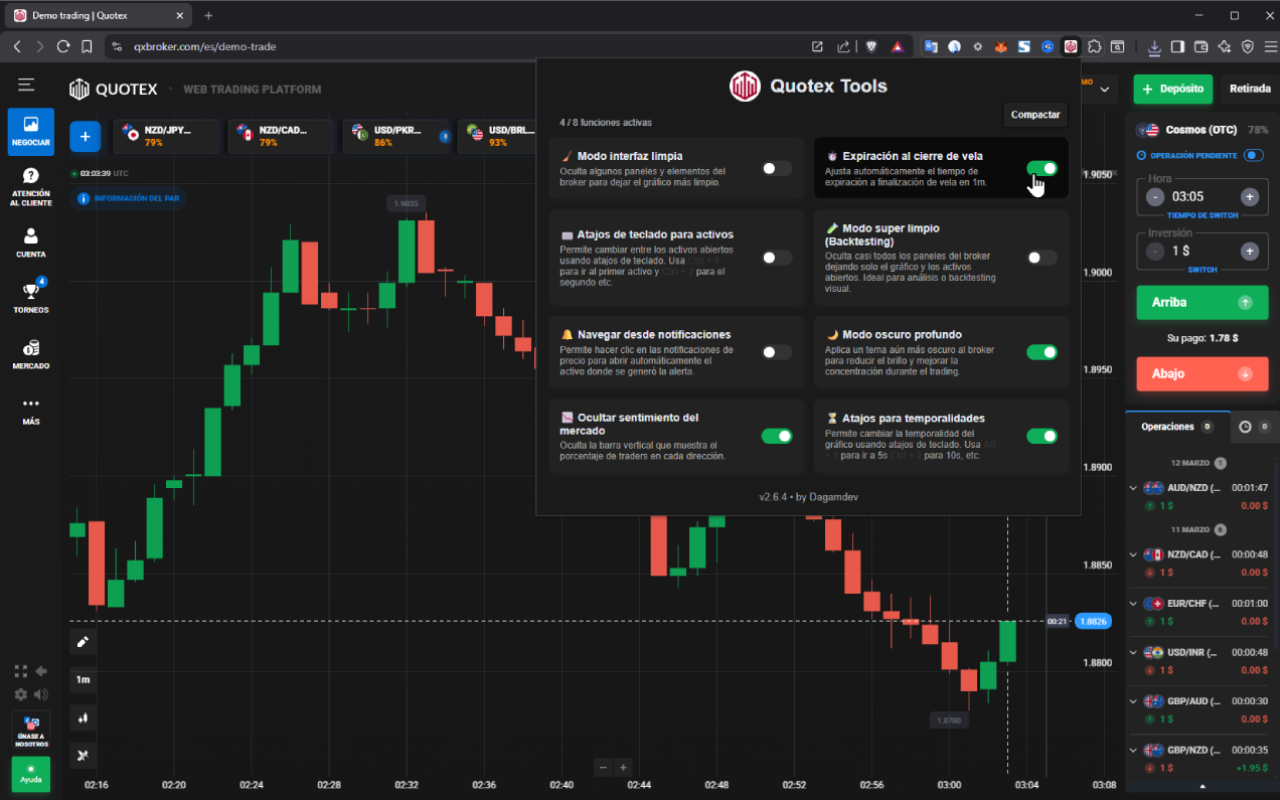Zoom in the chart with plus
This screenshot has height=800, width=1280.
[x=623, y=767]
